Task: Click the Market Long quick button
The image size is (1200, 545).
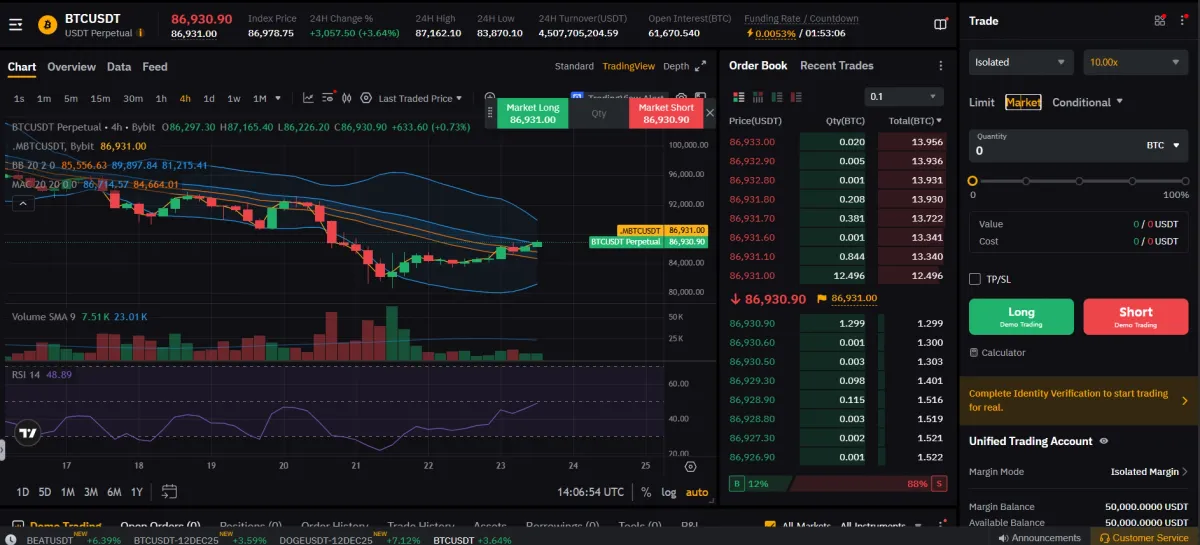Action: tap(532, 113)
